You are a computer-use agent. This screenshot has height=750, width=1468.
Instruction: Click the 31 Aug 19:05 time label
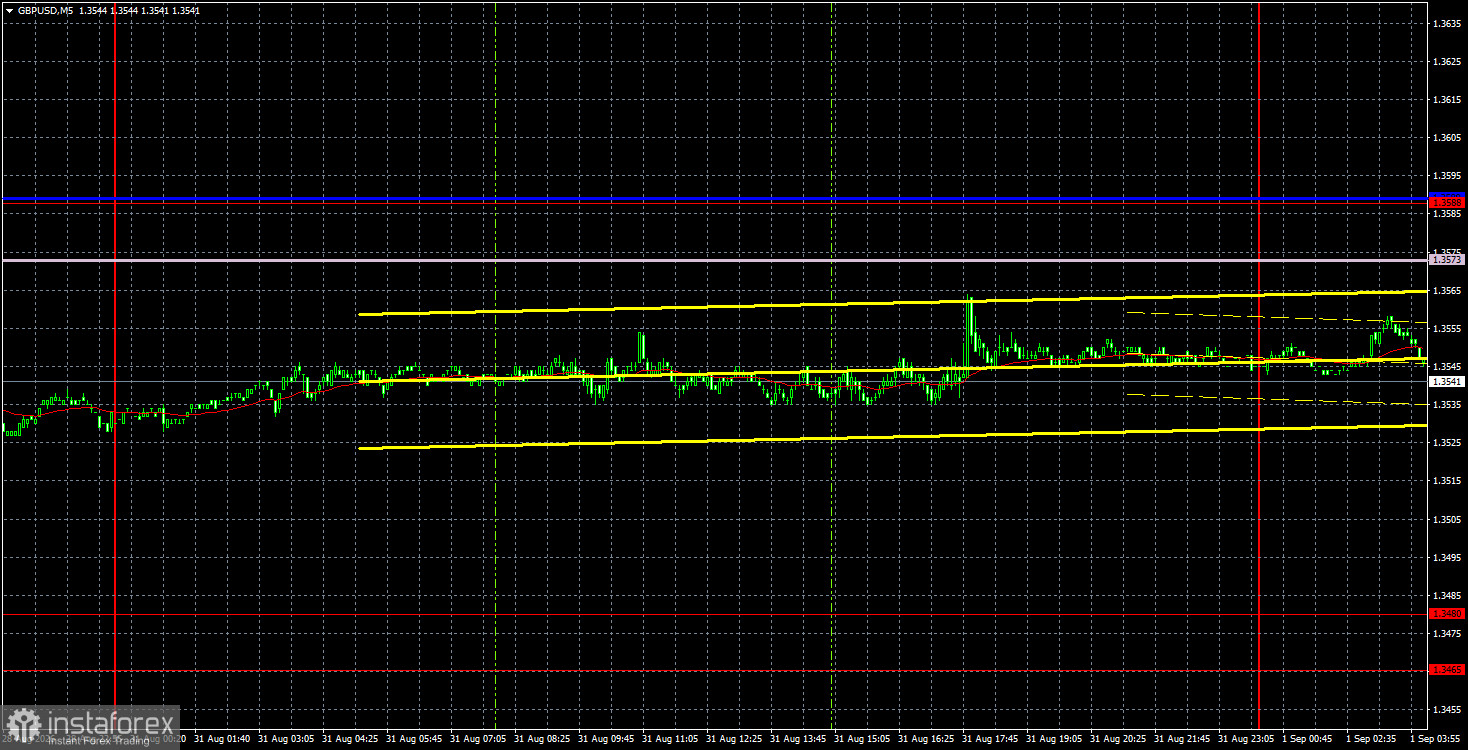pos(1052,739)
